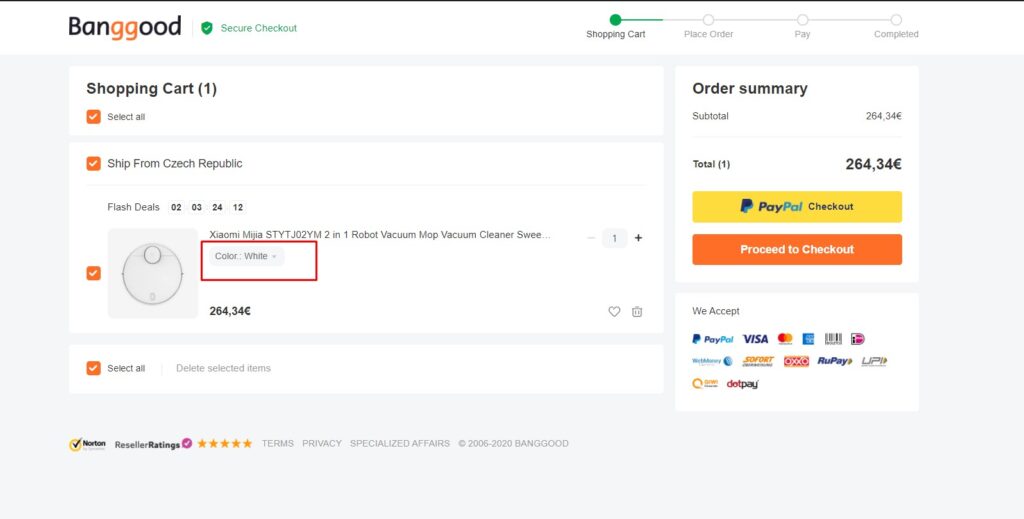Toggle the Ship From Czech Republic checkbox
Screen dimensions: 1024x519
[93, 163]
